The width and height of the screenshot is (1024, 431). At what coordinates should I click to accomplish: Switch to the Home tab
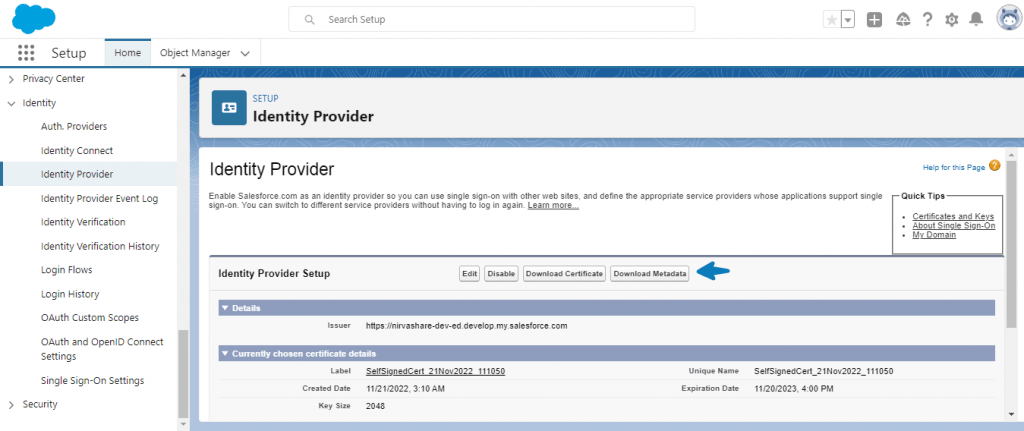[x=127, y=53]
